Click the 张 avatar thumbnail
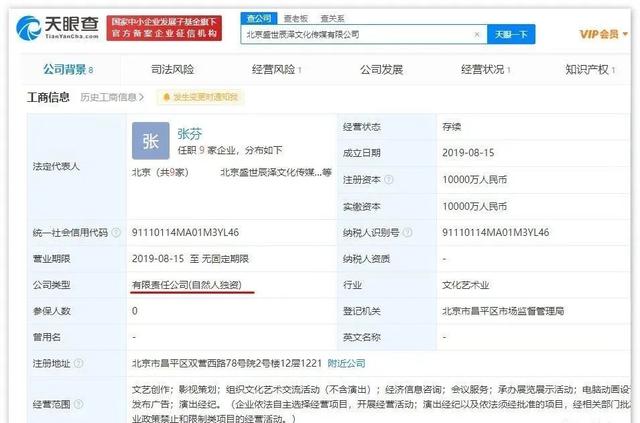 click(x=151, y=141)
